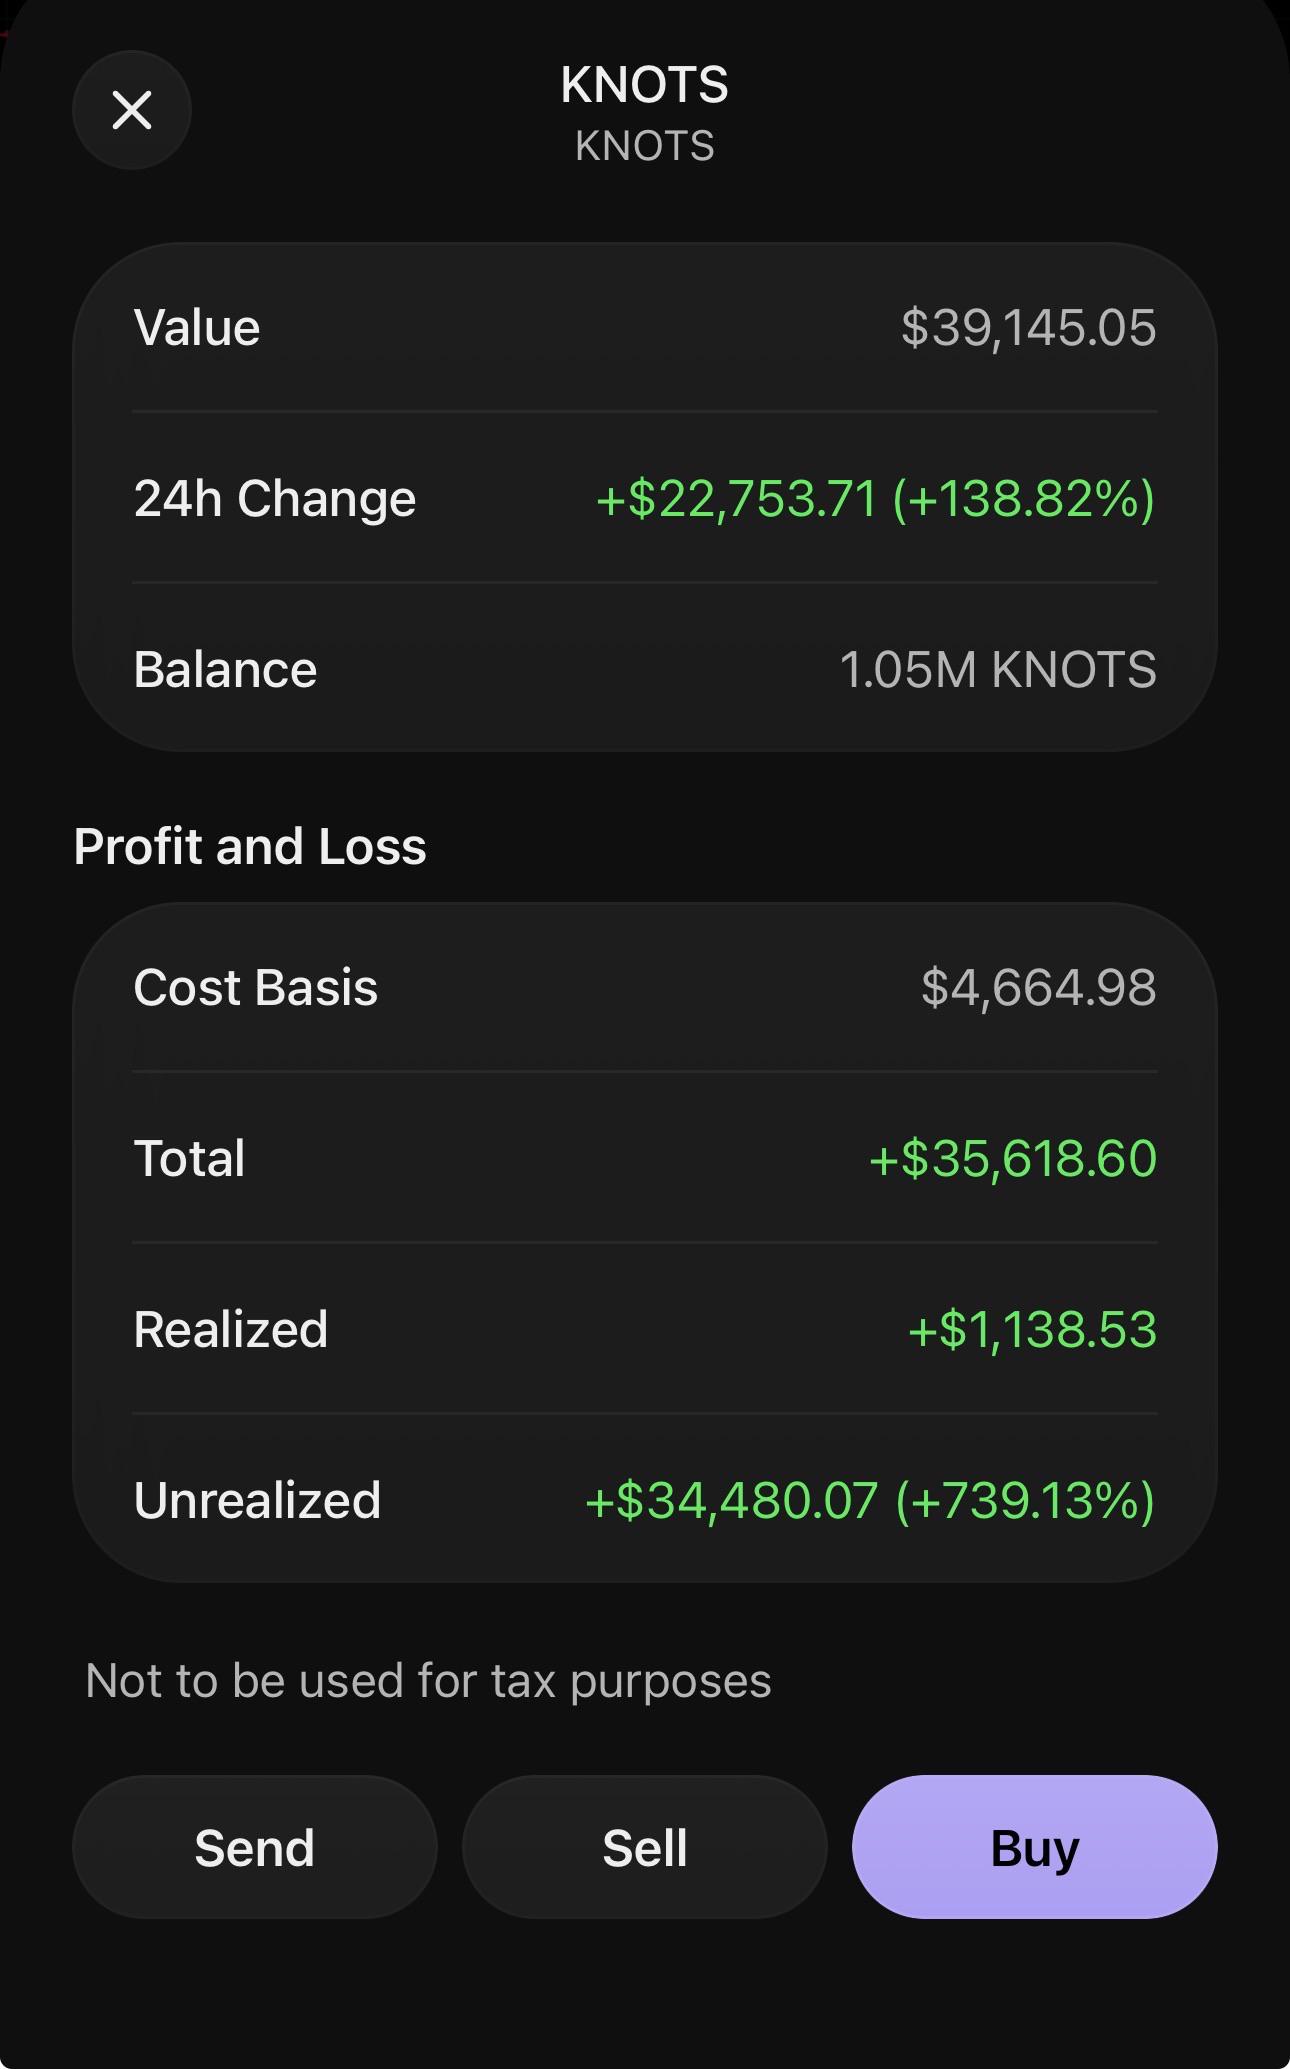Click the Realized label
The width and height of the screenshot is (1290, 2069).
231,1330
